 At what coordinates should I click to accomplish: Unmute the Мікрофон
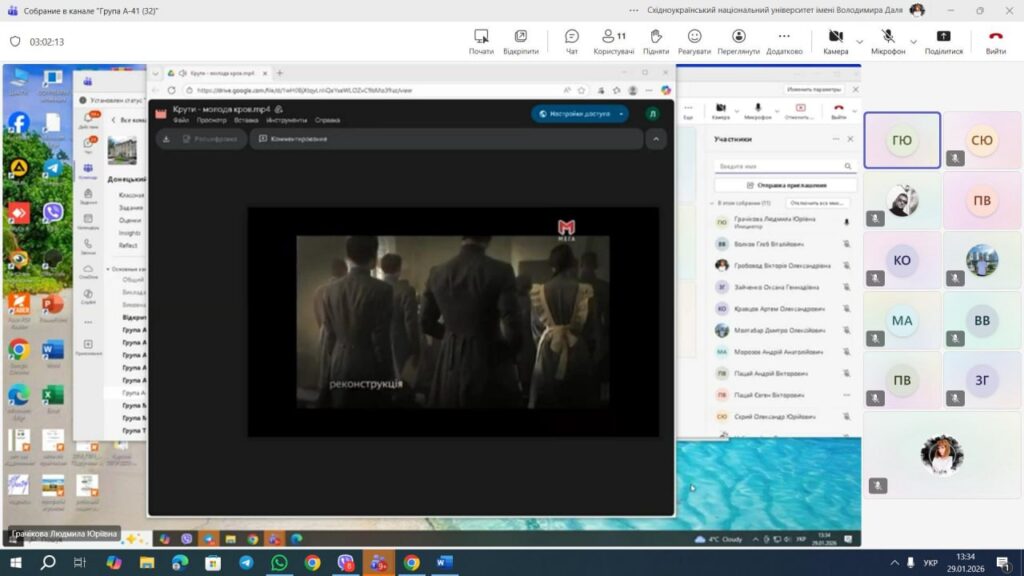(887, 41)
